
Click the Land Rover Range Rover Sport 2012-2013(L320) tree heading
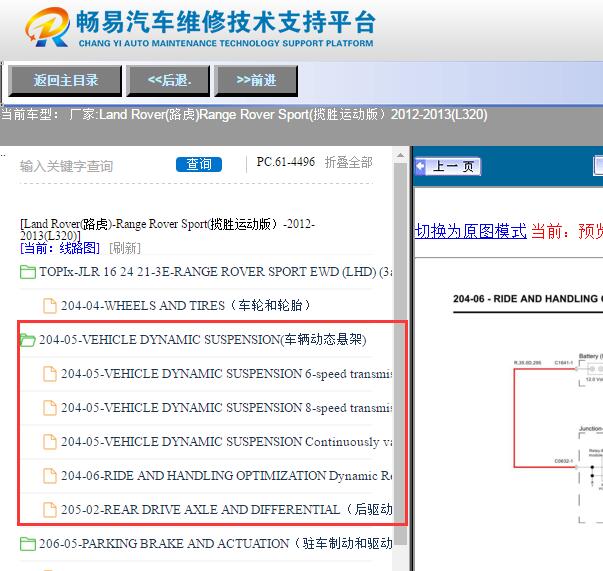pos(167,230)
